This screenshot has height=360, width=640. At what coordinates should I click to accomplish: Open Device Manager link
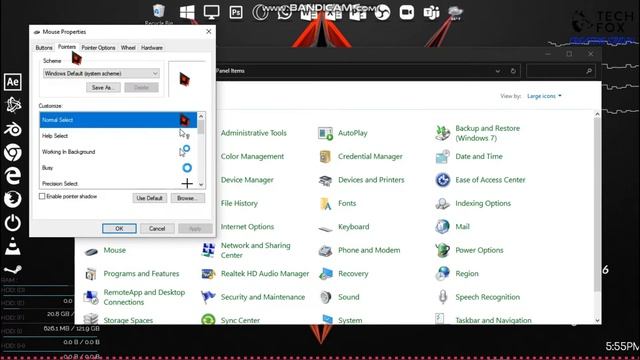point(247,180)
